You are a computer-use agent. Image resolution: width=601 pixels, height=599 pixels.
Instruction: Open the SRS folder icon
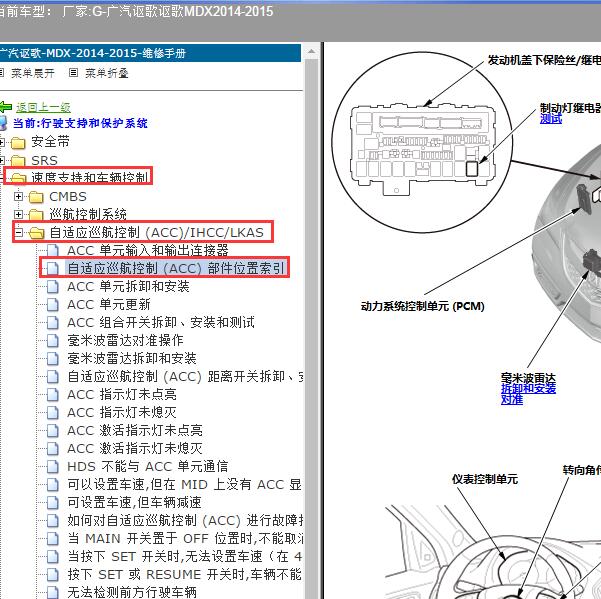(18, 161)
